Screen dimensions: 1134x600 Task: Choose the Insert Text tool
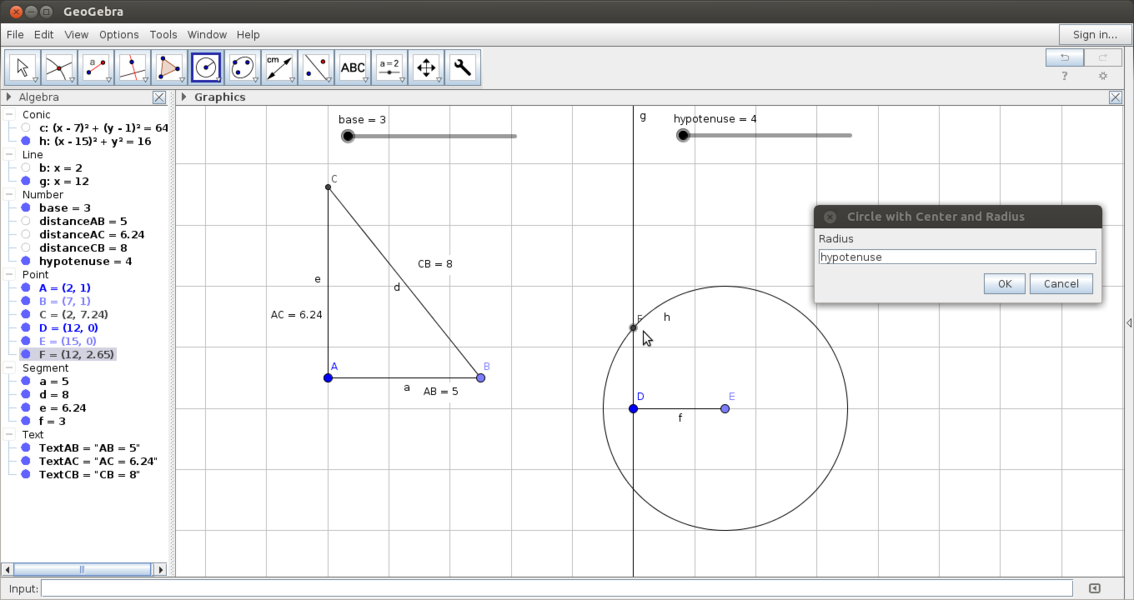pyautogui.click(x=352, y=67)
